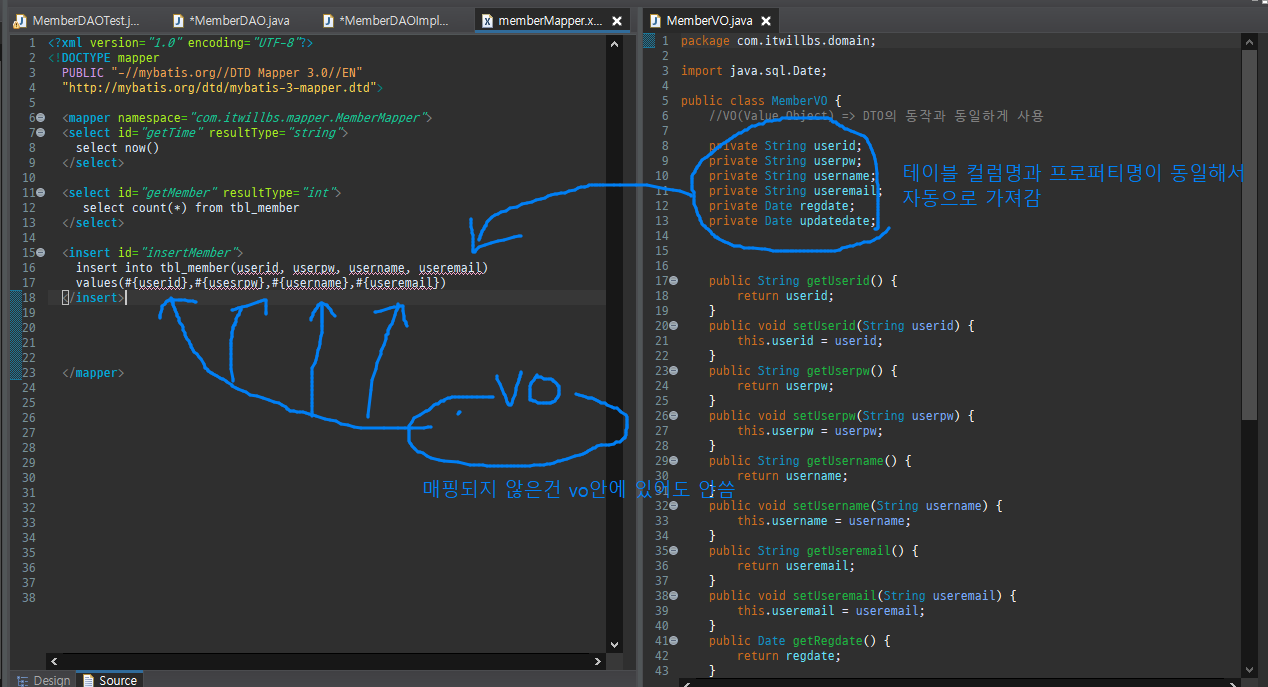1268x687 pixels.
Task: Switch to the MemberDAOTest.j... editor tab
Action: [x=78, y=20]
